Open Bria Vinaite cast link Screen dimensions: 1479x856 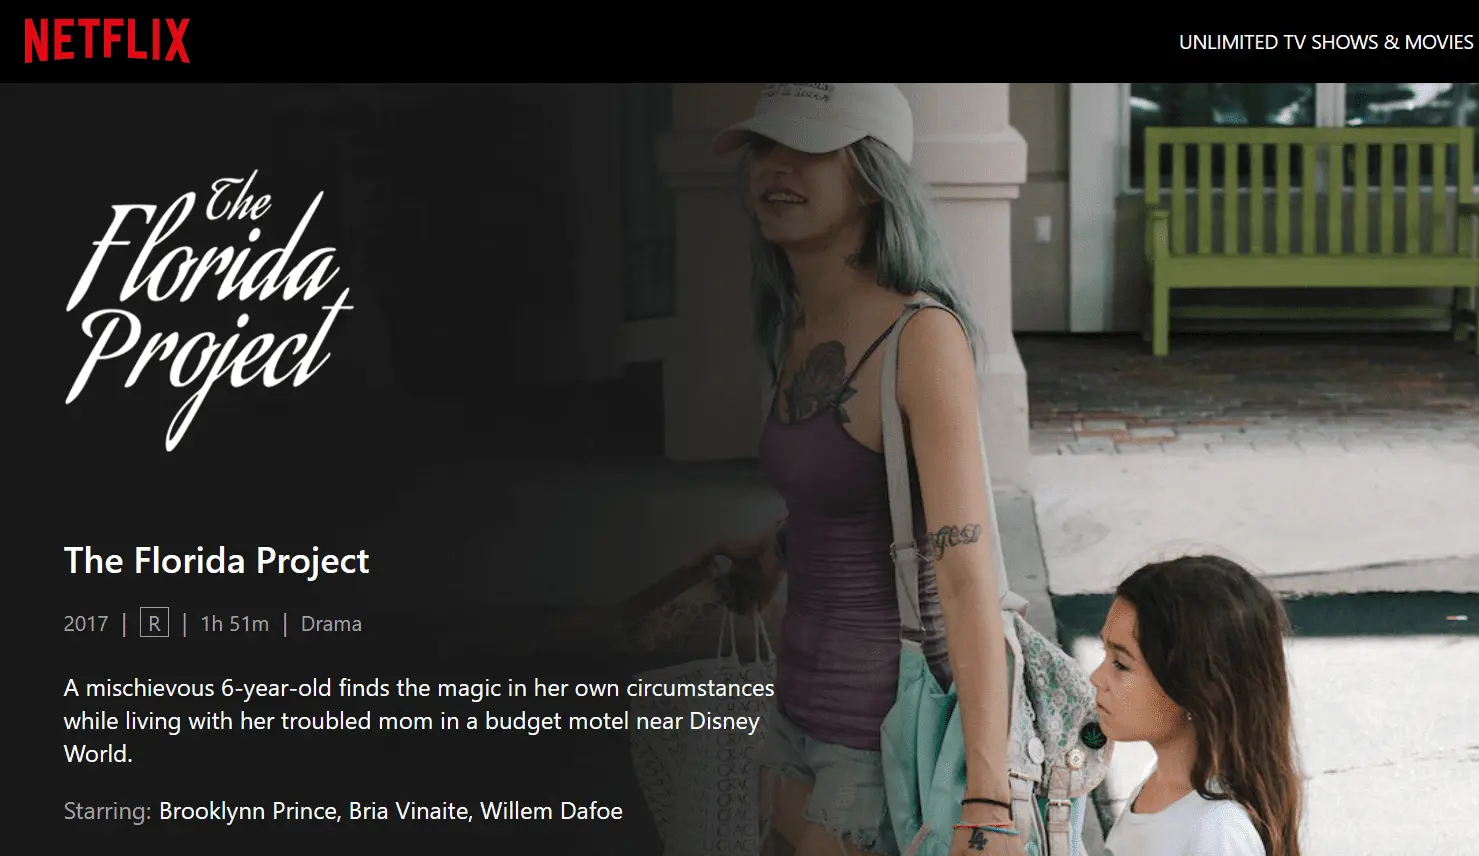[x=409, y=811]
